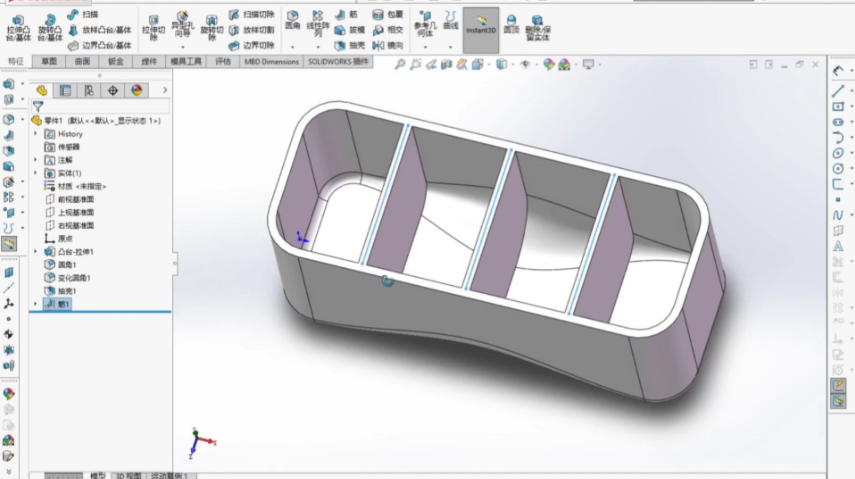Select the 圆角 fillet tool
Image resolution: width=855 pixels, height=479 pixels.
click(x=293, y=20)
